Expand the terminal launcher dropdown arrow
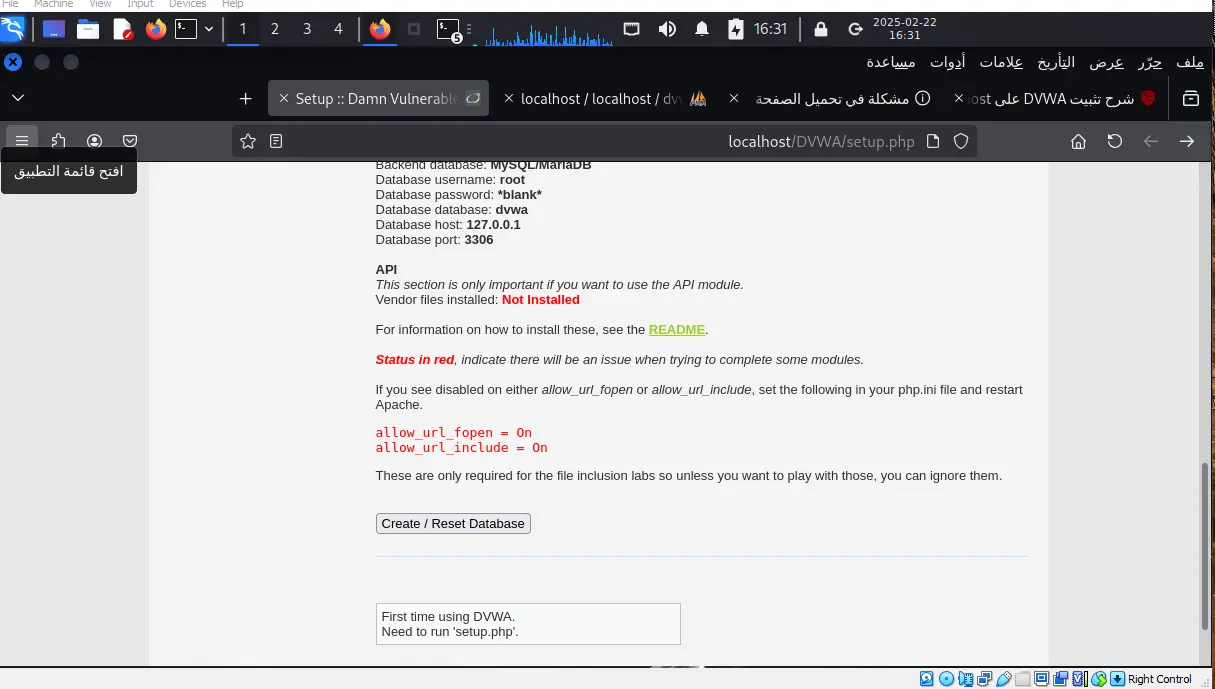1215x689 pixels. tap(209, 29)
